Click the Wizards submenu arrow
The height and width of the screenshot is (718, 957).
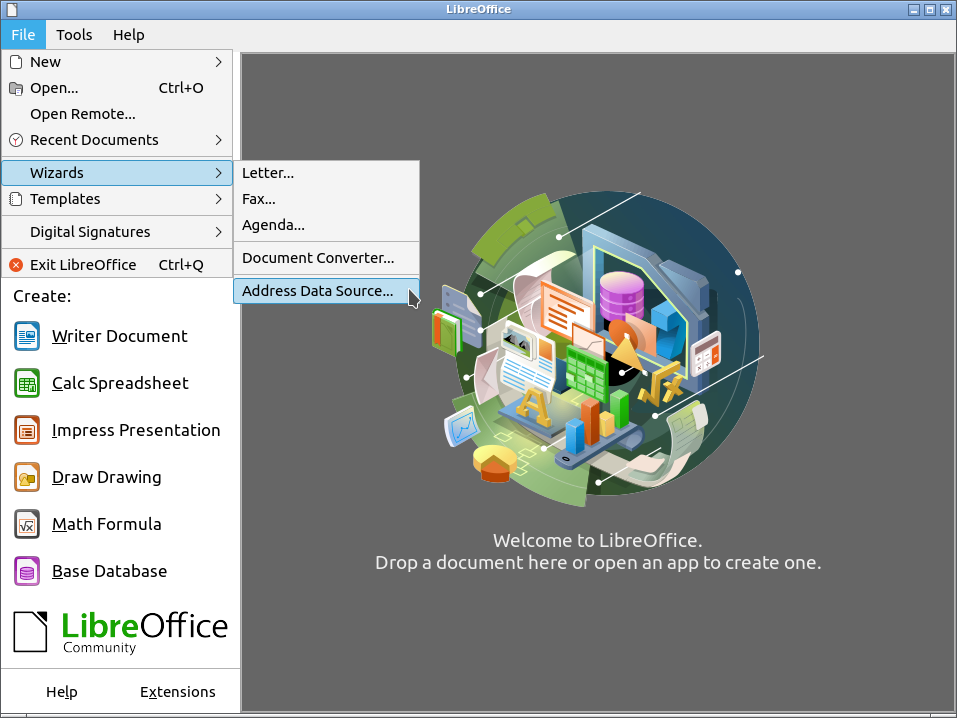click(x=218, y=173)
